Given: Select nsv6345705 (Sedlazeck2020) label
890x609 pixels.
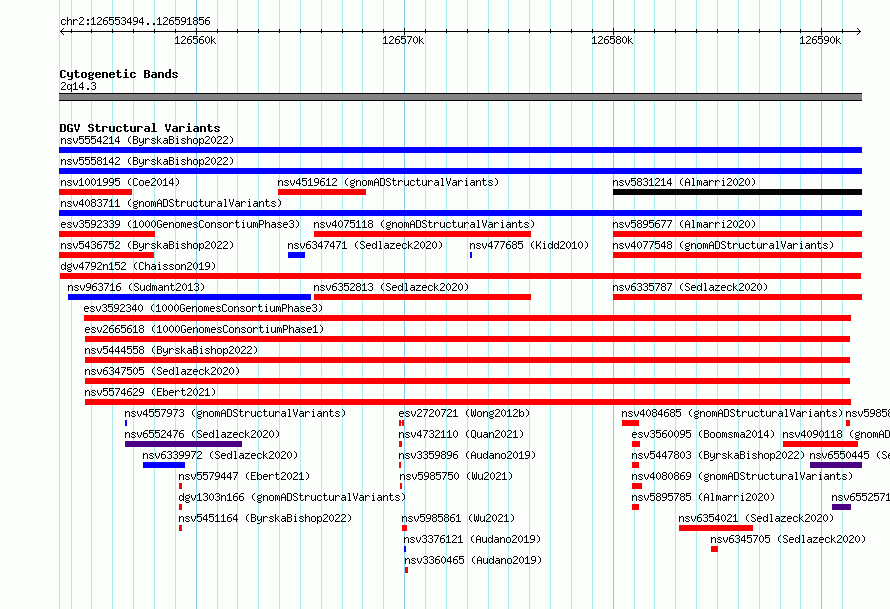Looking at the screenshot, I should pyautogui.click(x=788, y=539).
